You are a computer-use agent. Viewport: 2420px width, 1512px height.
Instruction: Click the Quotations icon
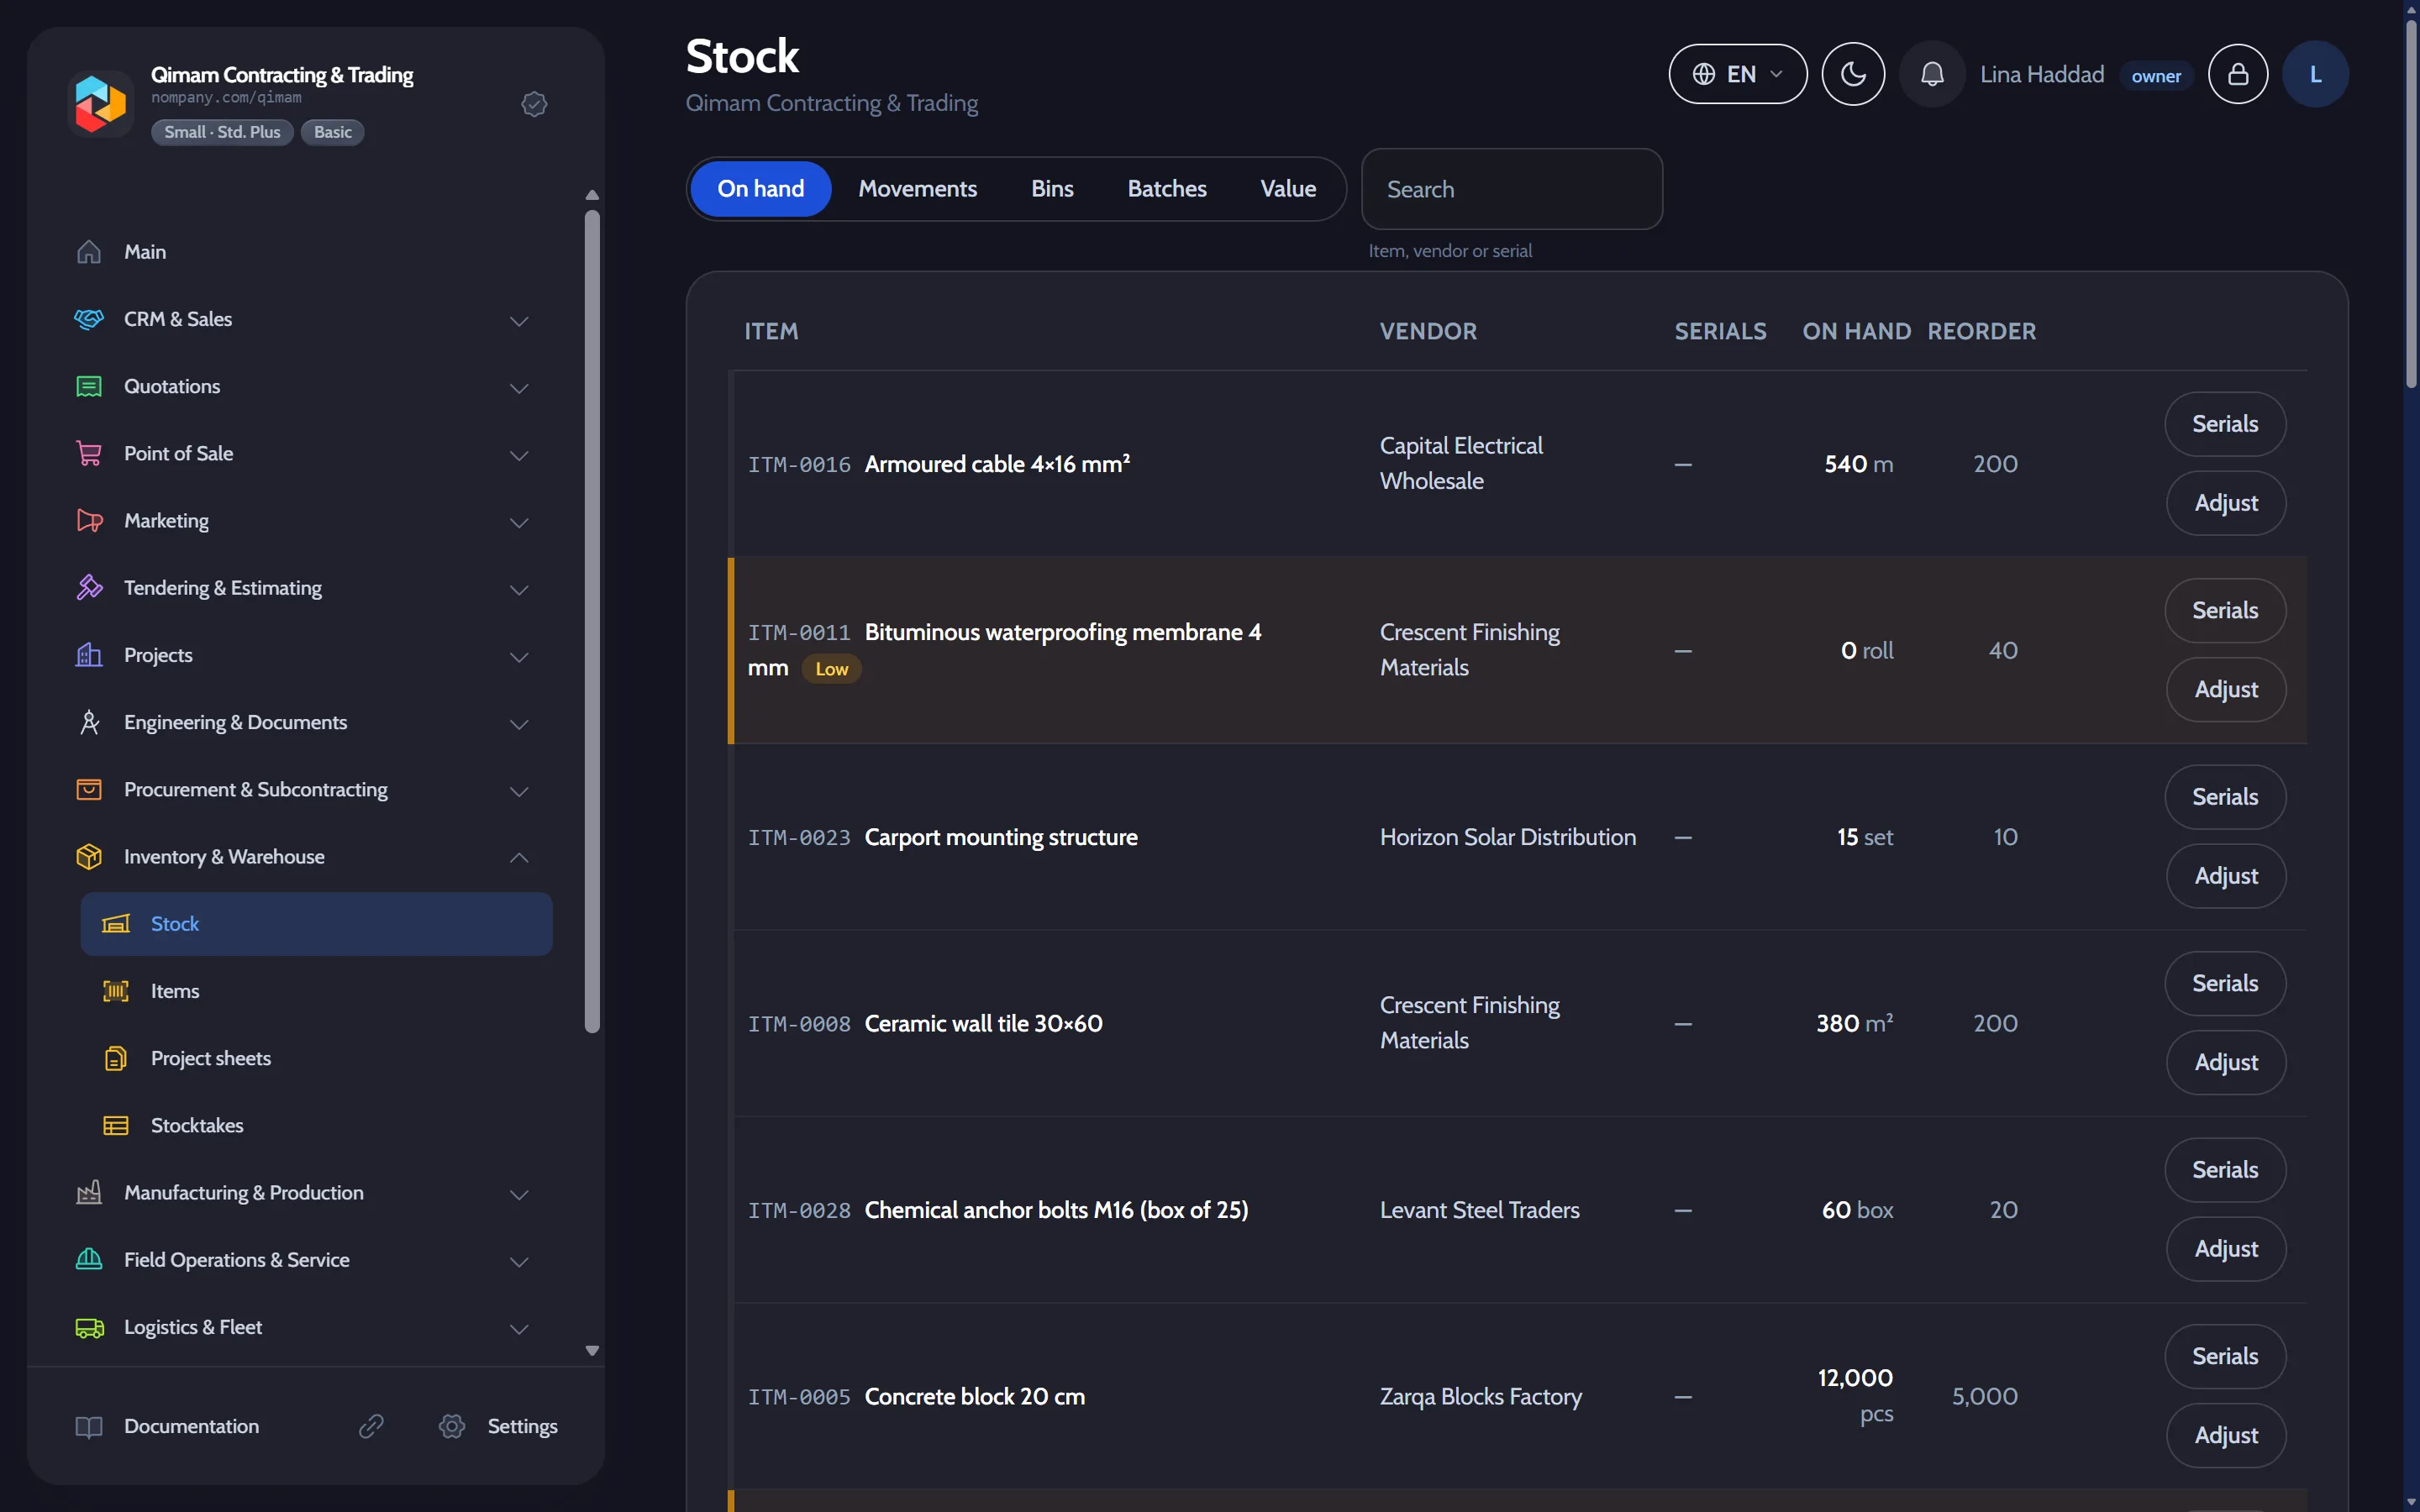[x=89, y=386]
